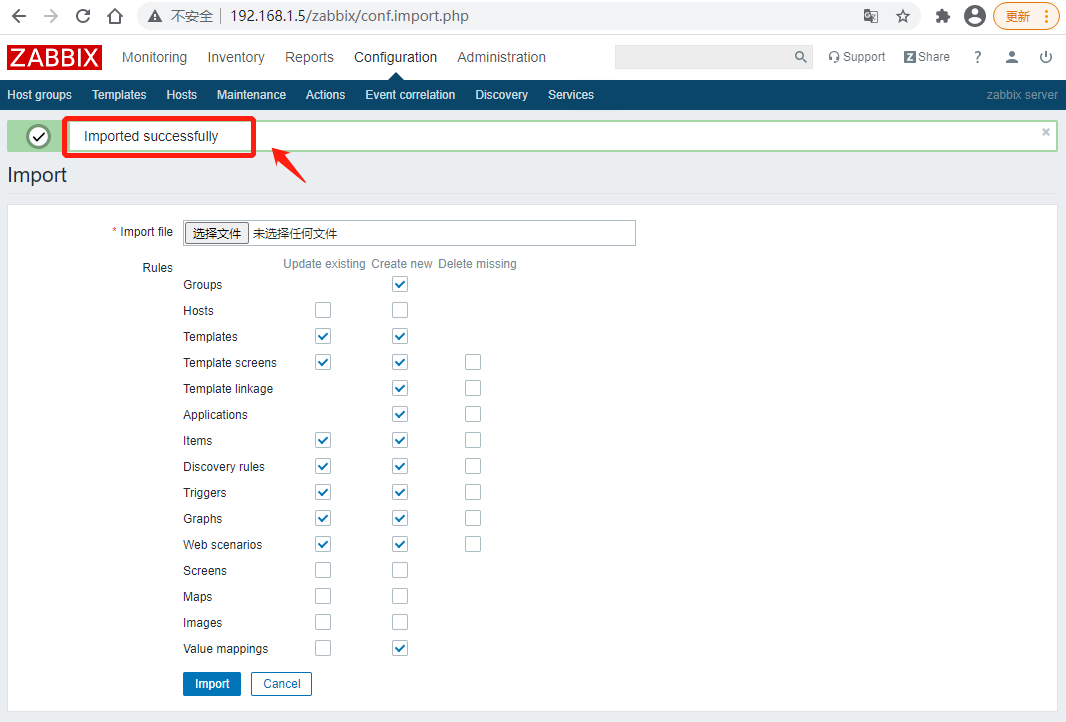Open the Administration menu
1066x722 pixels.
pyautogui.click(x=501, y=57)
